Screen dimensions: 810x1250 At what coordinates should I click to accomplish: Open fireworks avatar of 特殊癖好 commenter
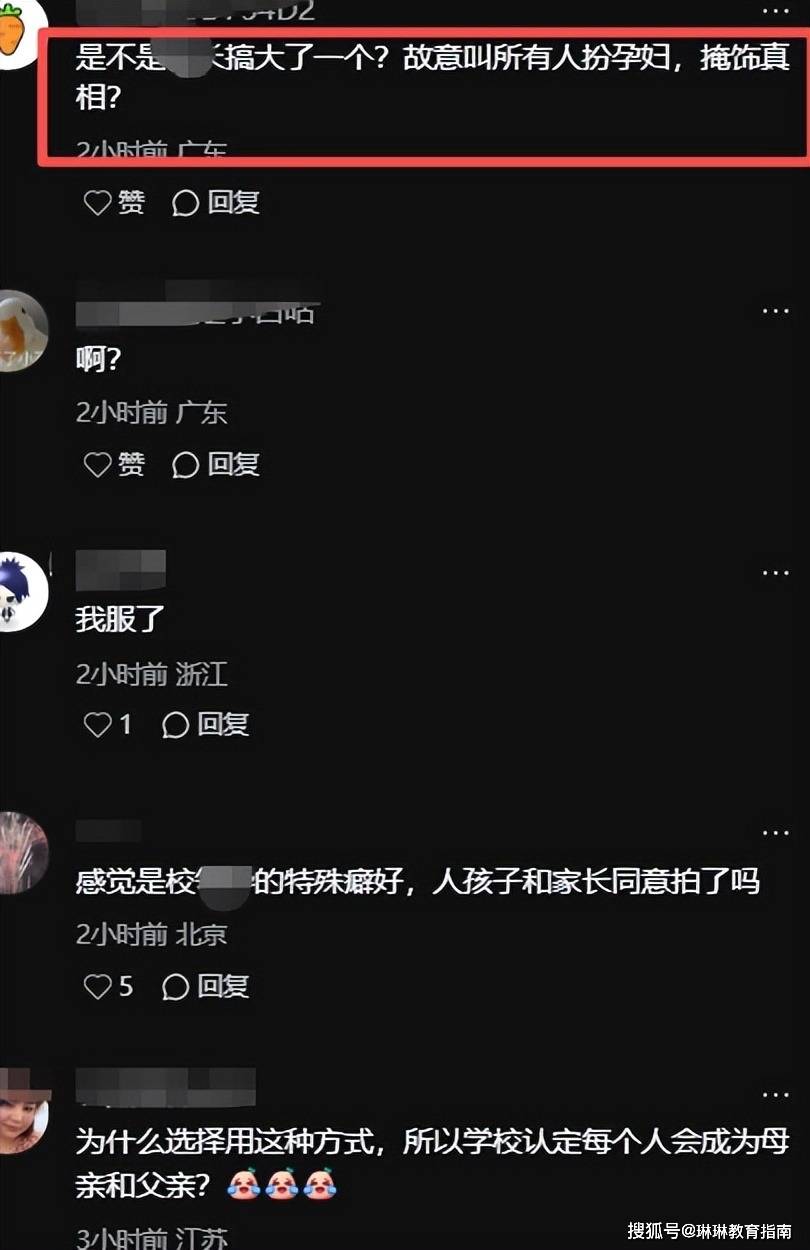coord(22,853)
